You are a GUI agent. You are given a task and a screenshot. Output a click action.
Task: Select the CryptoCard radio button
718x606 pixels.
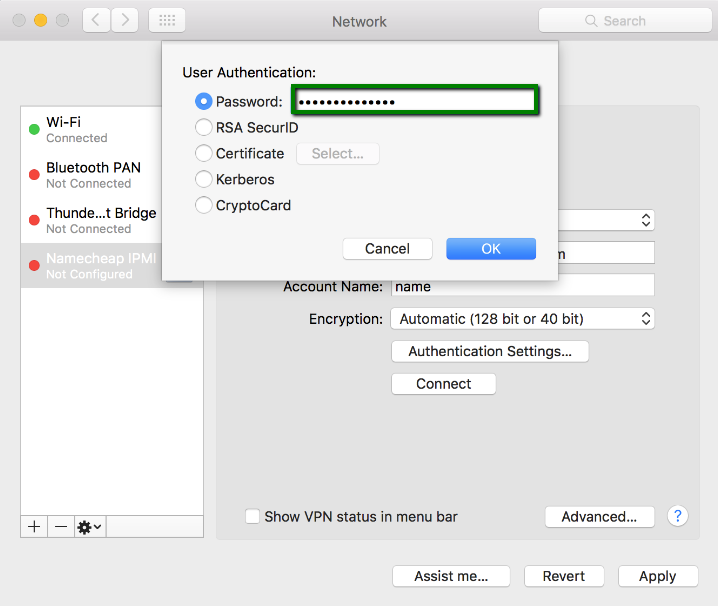tap(204, 206)
